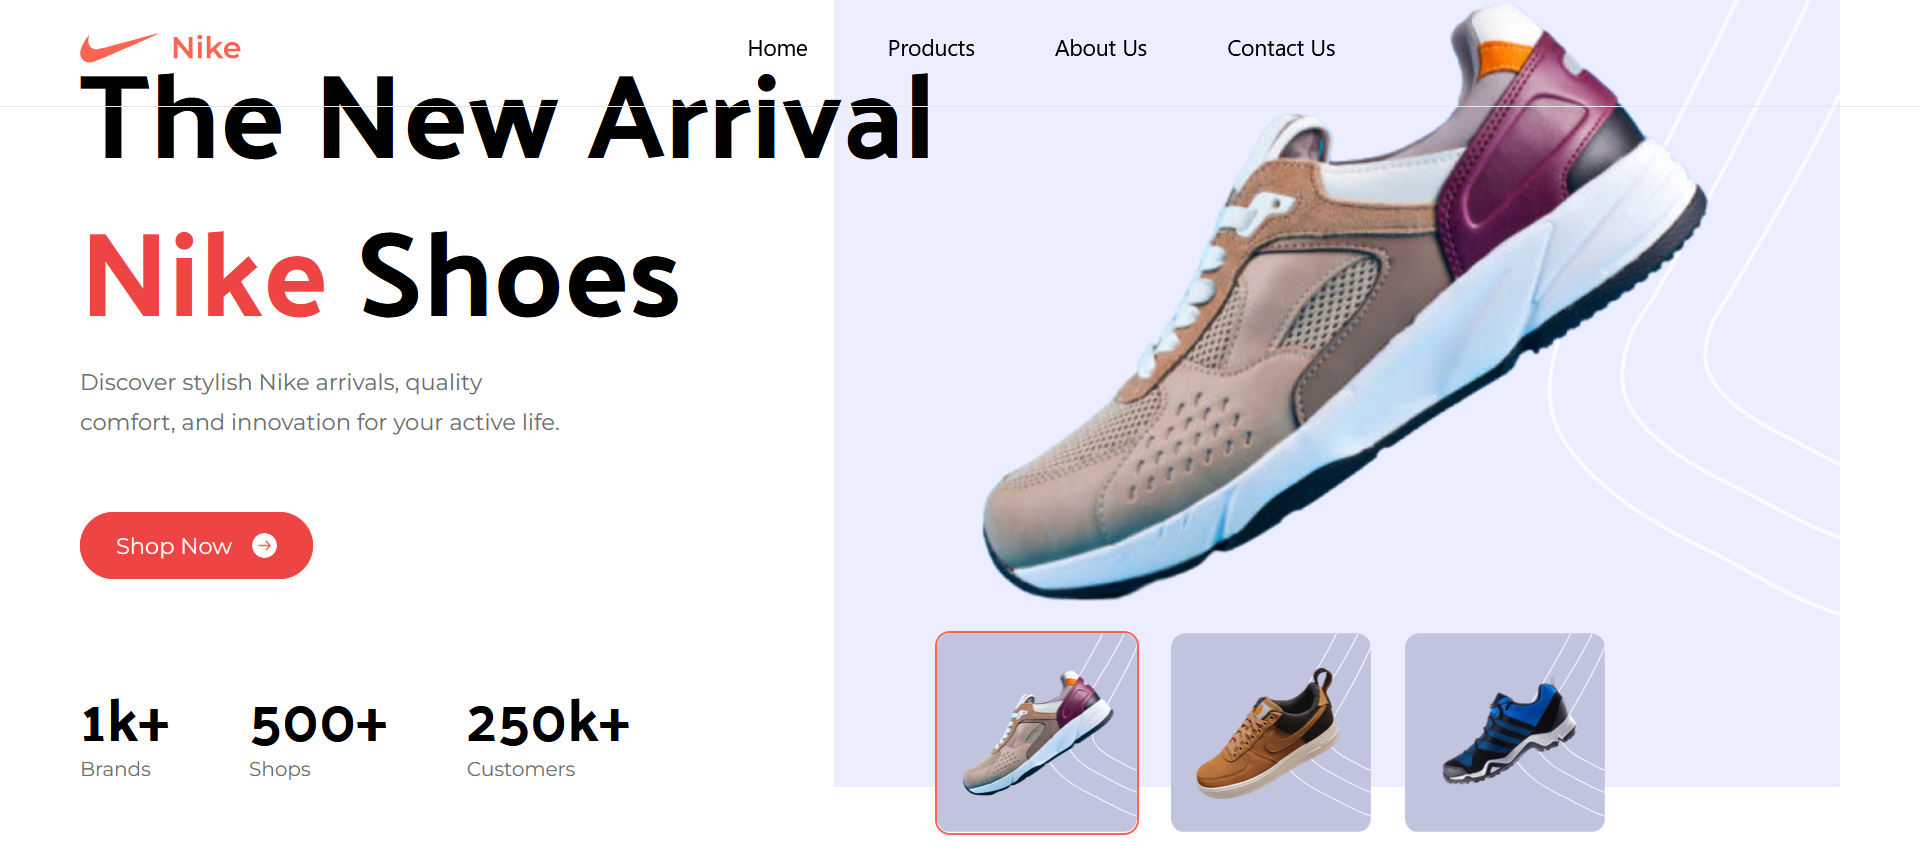Viewport: 1920px width, 863px height.
Task: Select the brown leather sneaker thumbnail
Action: click(1271, 732)
